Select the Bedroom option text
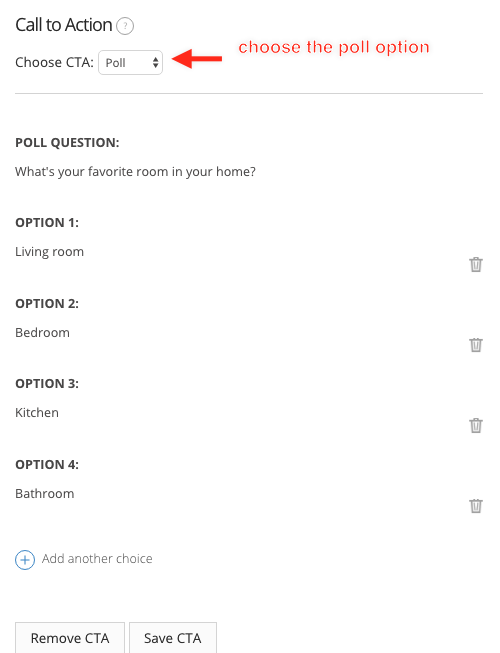Viewport: 500px width, 653px height. 42,333
